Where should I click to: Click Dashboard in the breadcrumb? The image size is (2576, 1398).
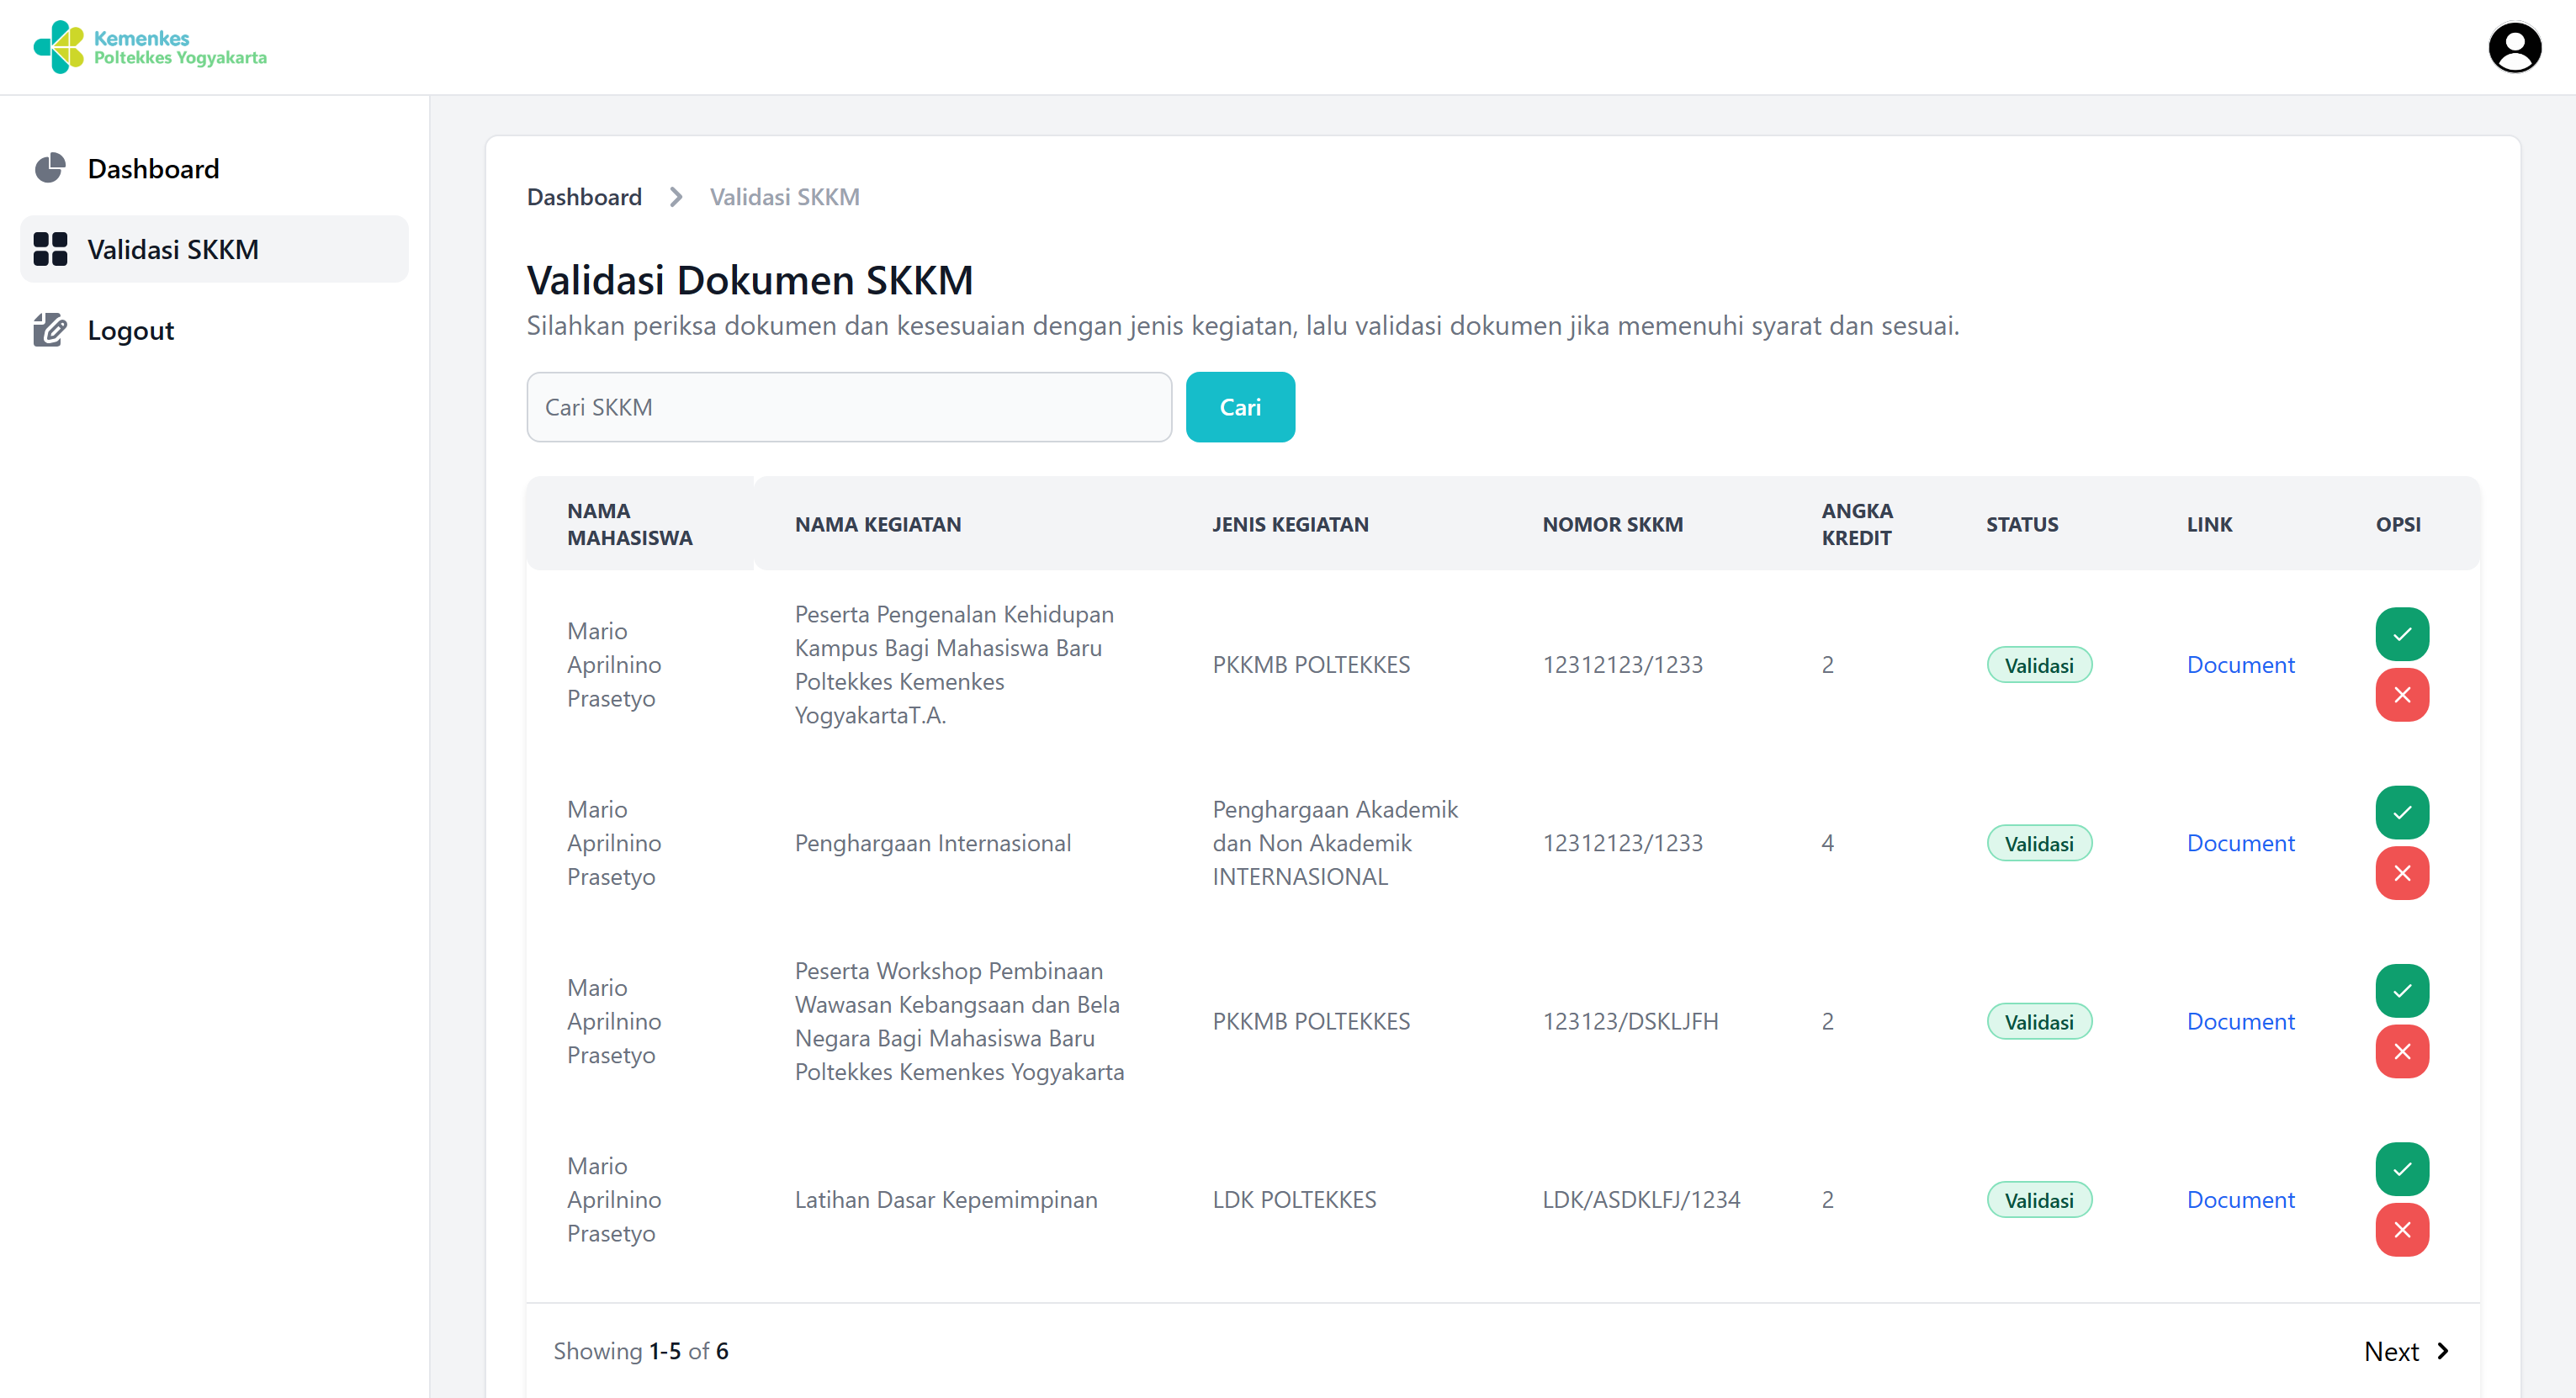(x=584, y=197)
